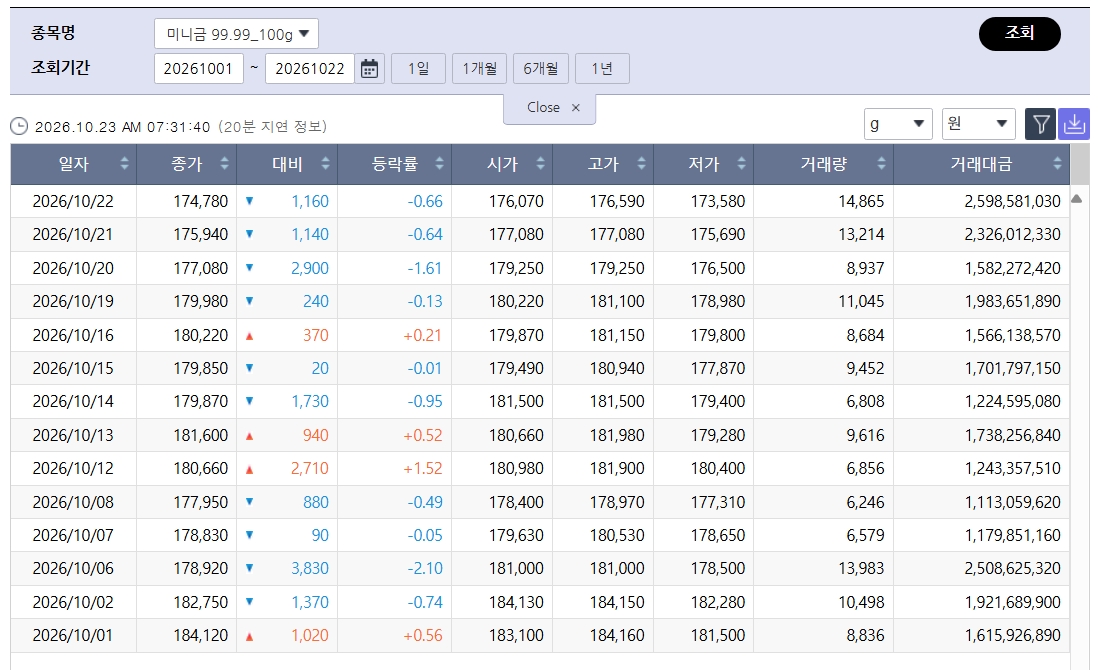Open the calendar date picker icon
Image resolution: width=1100 pixels, height=670 pixels.
369,69
